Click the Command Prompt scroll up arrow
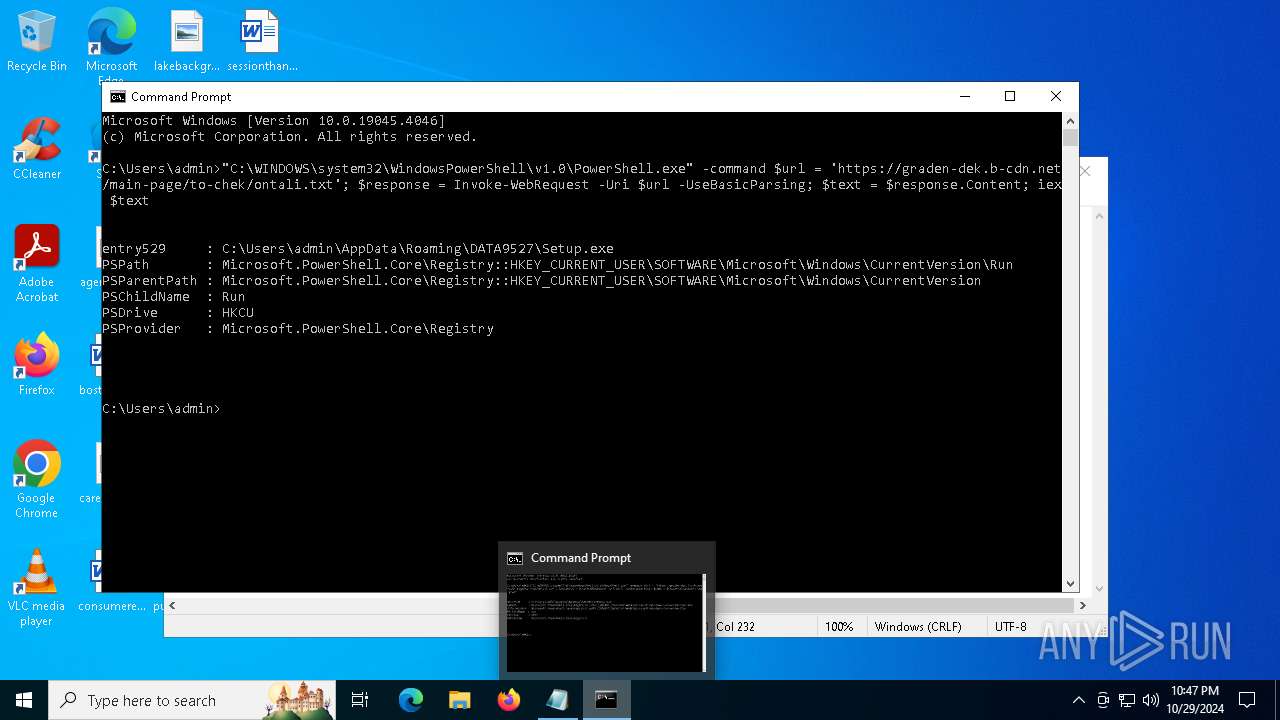 point(1070,120)
